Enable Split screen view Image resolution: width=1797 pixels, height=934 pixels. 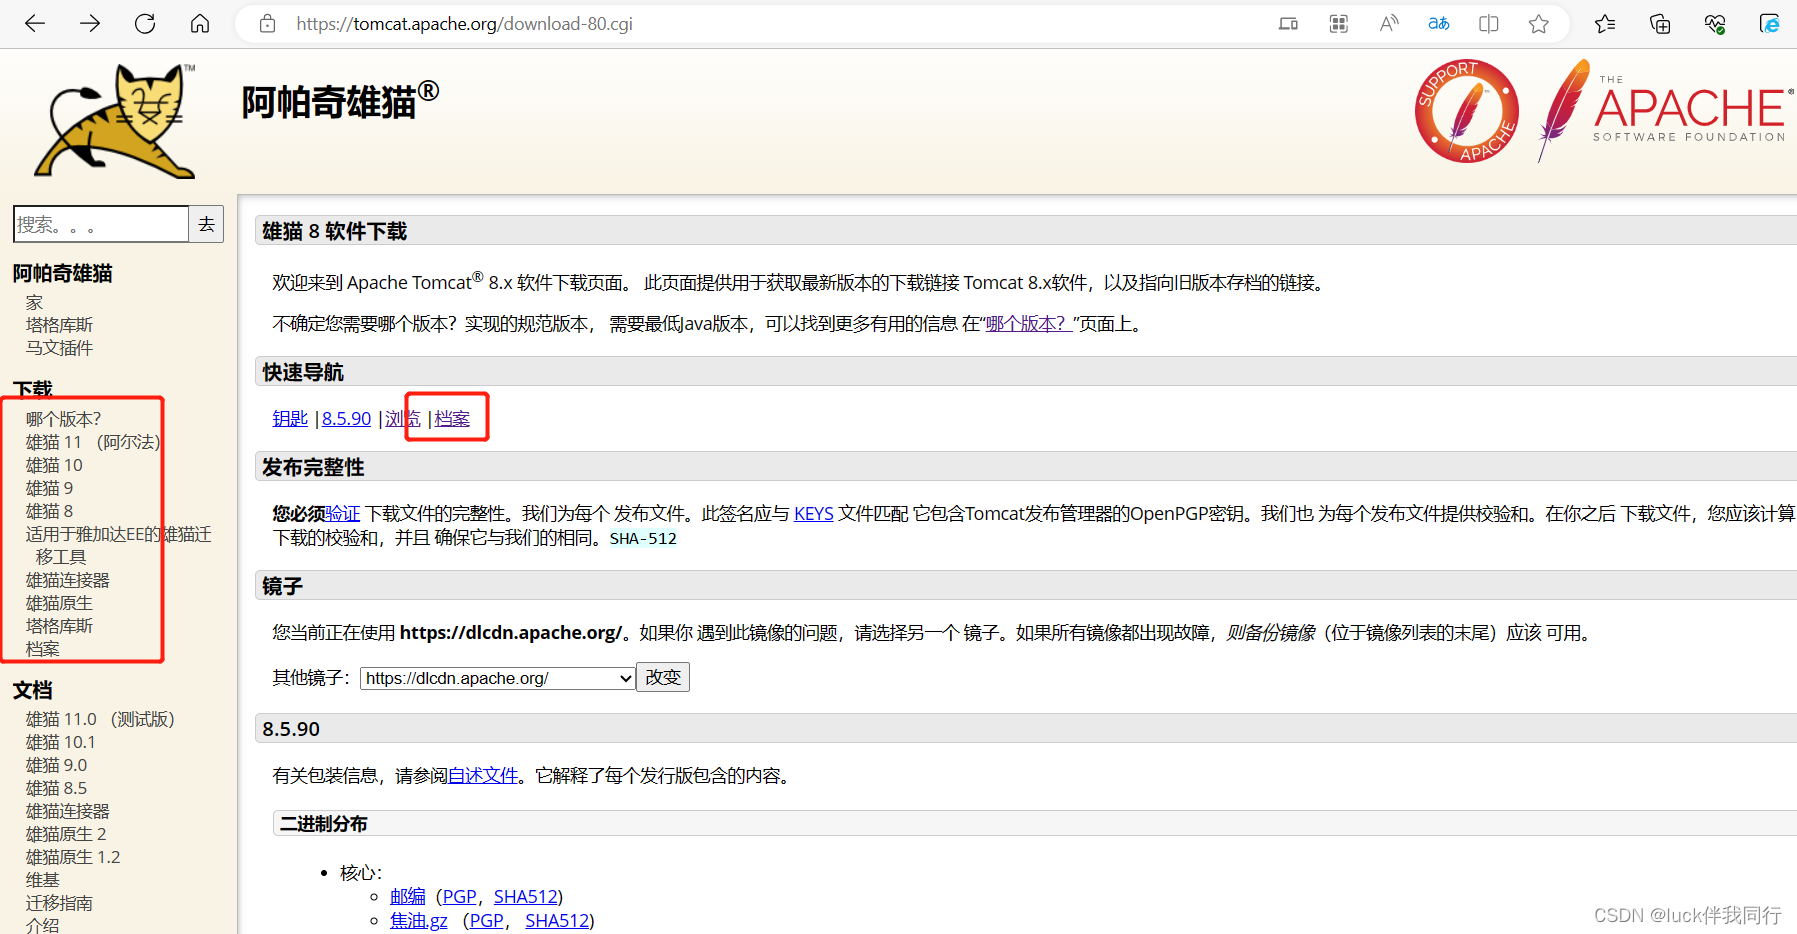coord(1488,23)
